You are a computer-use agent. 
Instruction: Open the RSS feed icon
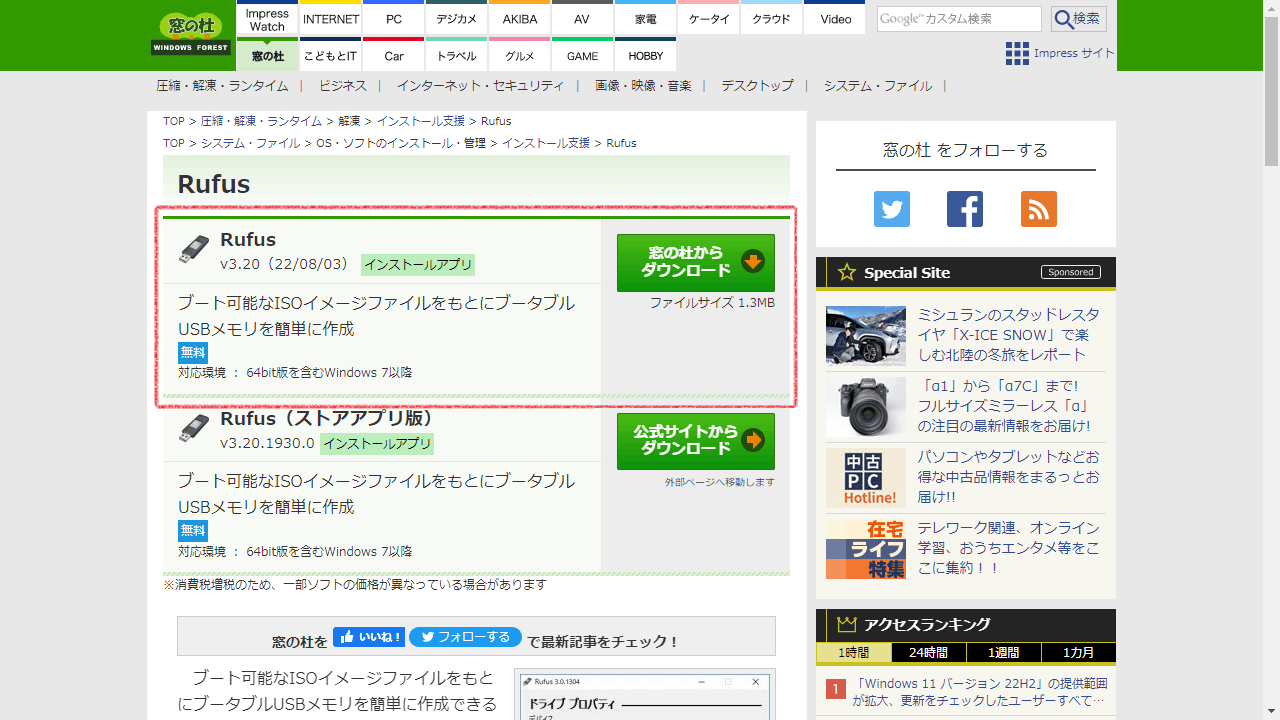[x=1039, y=209]
